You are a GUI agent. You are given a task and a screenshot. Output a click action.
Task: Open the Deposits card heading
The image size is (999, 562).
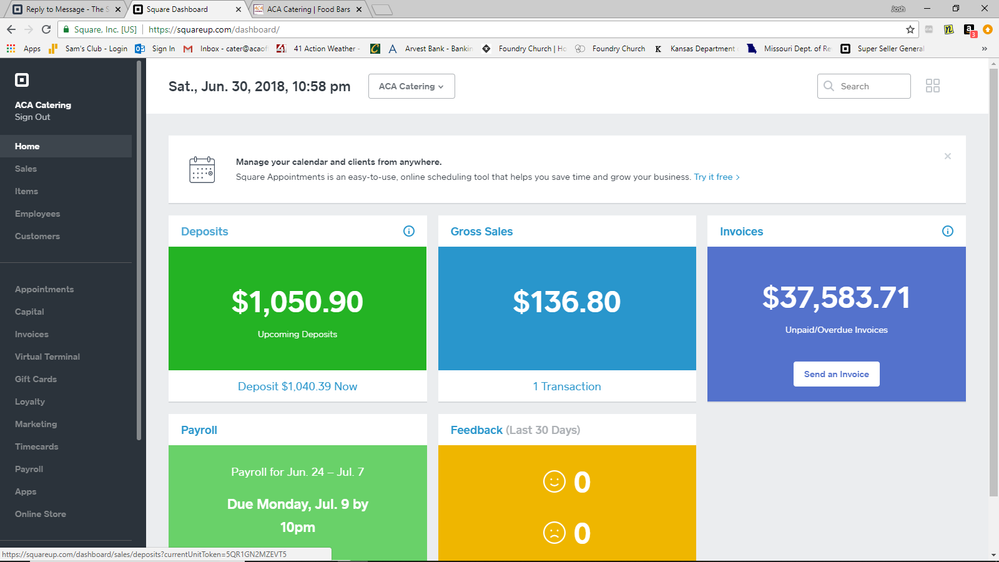click(205, 231)
